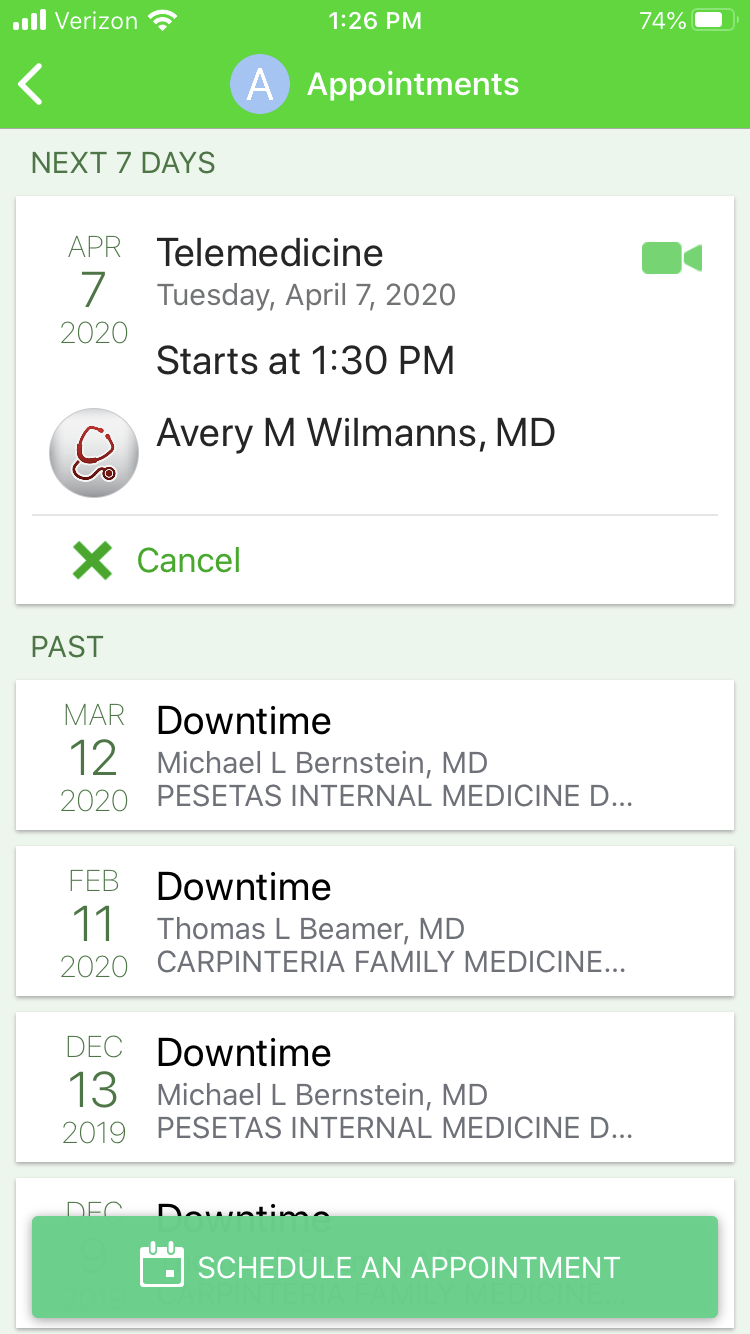Viewport: 750px width, 1334px height.
Task: Tap the Avery M Wilmanns, MD provider name
Action: coord(356,433)
